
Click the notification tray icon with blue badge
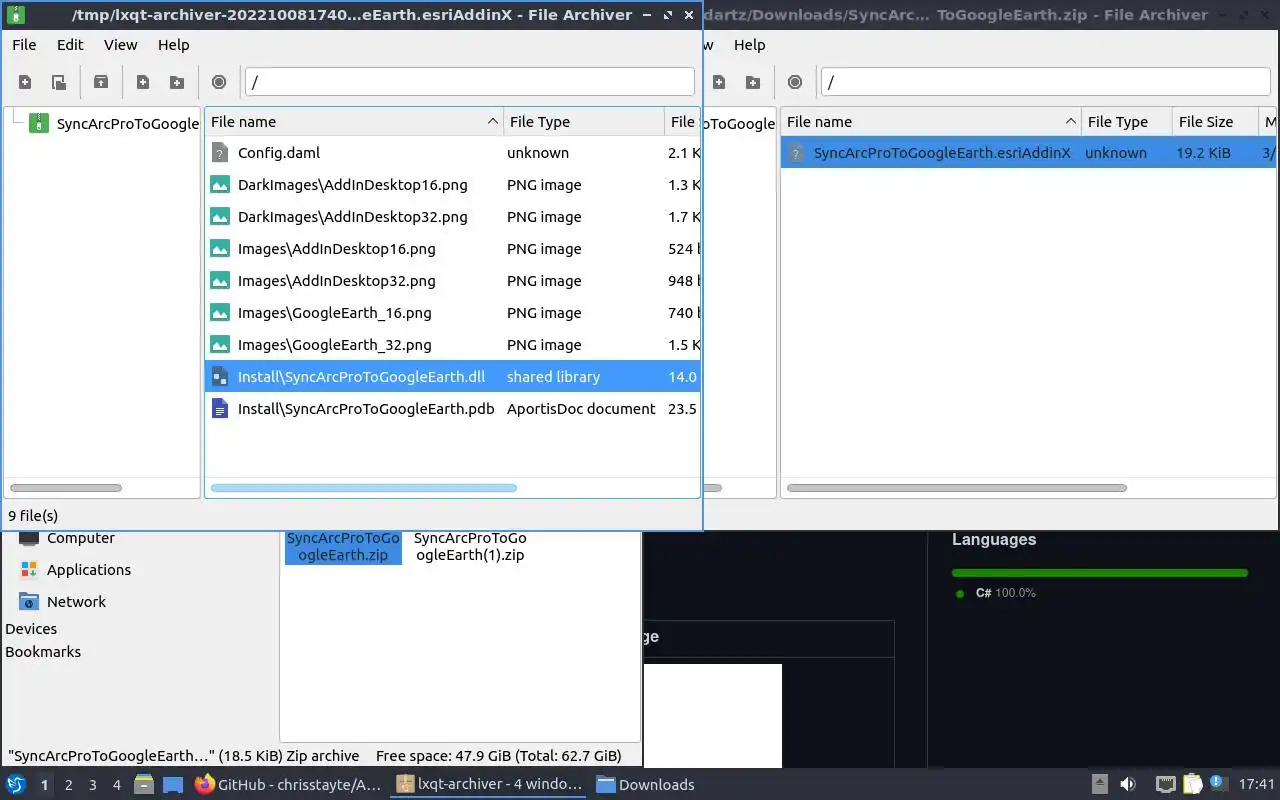tap(1217, 784)
